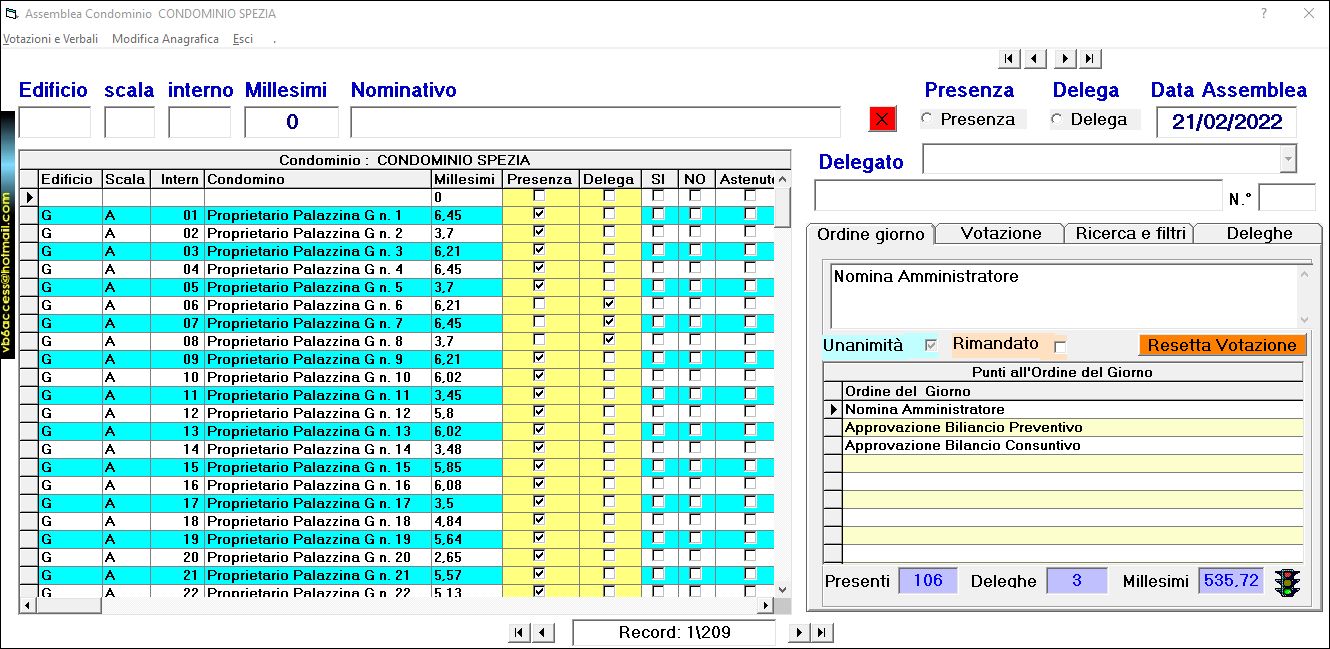Step to next record in bottom navigator
The width and height of the screenshot is (1330, 649).
799,632
